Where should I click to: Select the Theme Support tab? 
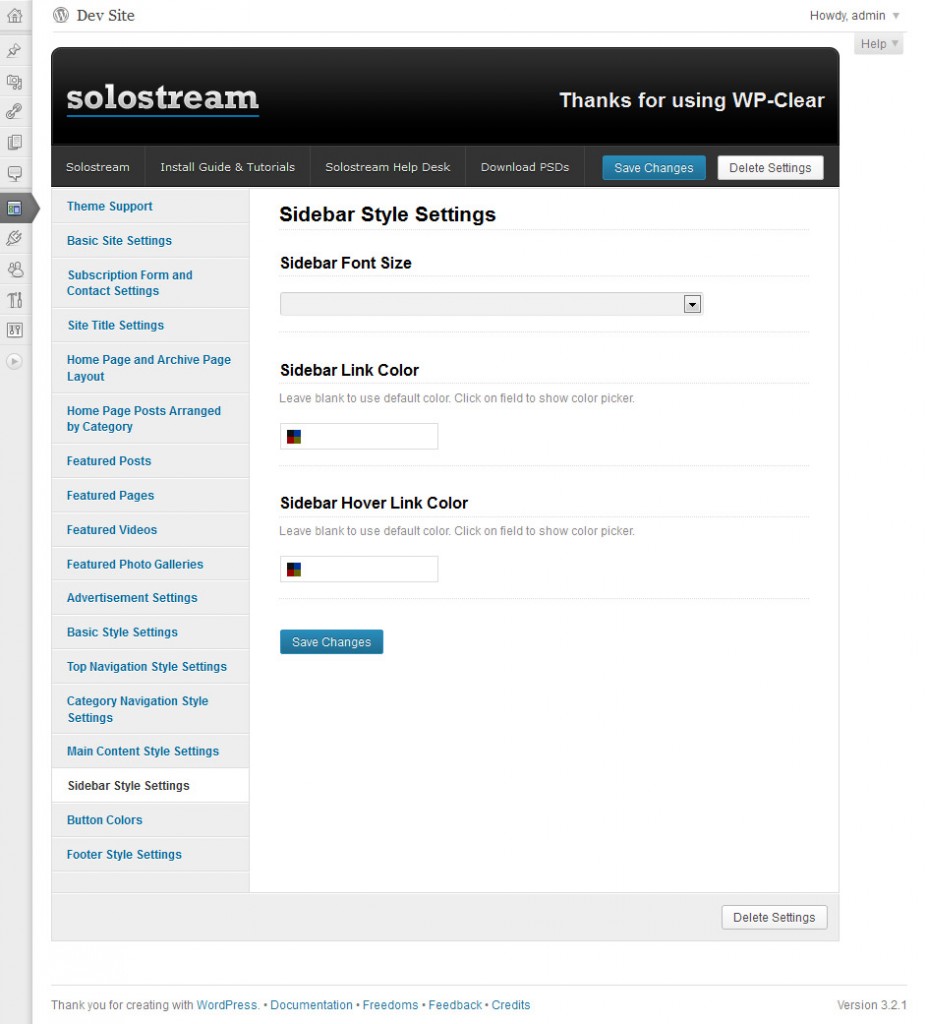[x=150, y=206]
